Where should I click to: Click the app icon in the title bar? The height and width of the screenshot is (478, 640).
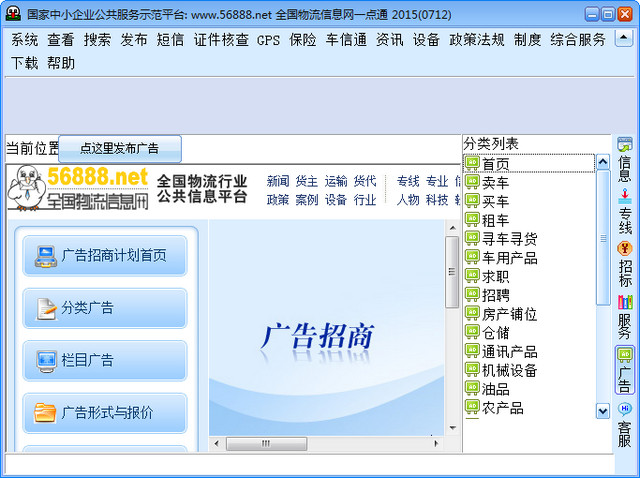(x=13, y=14)
